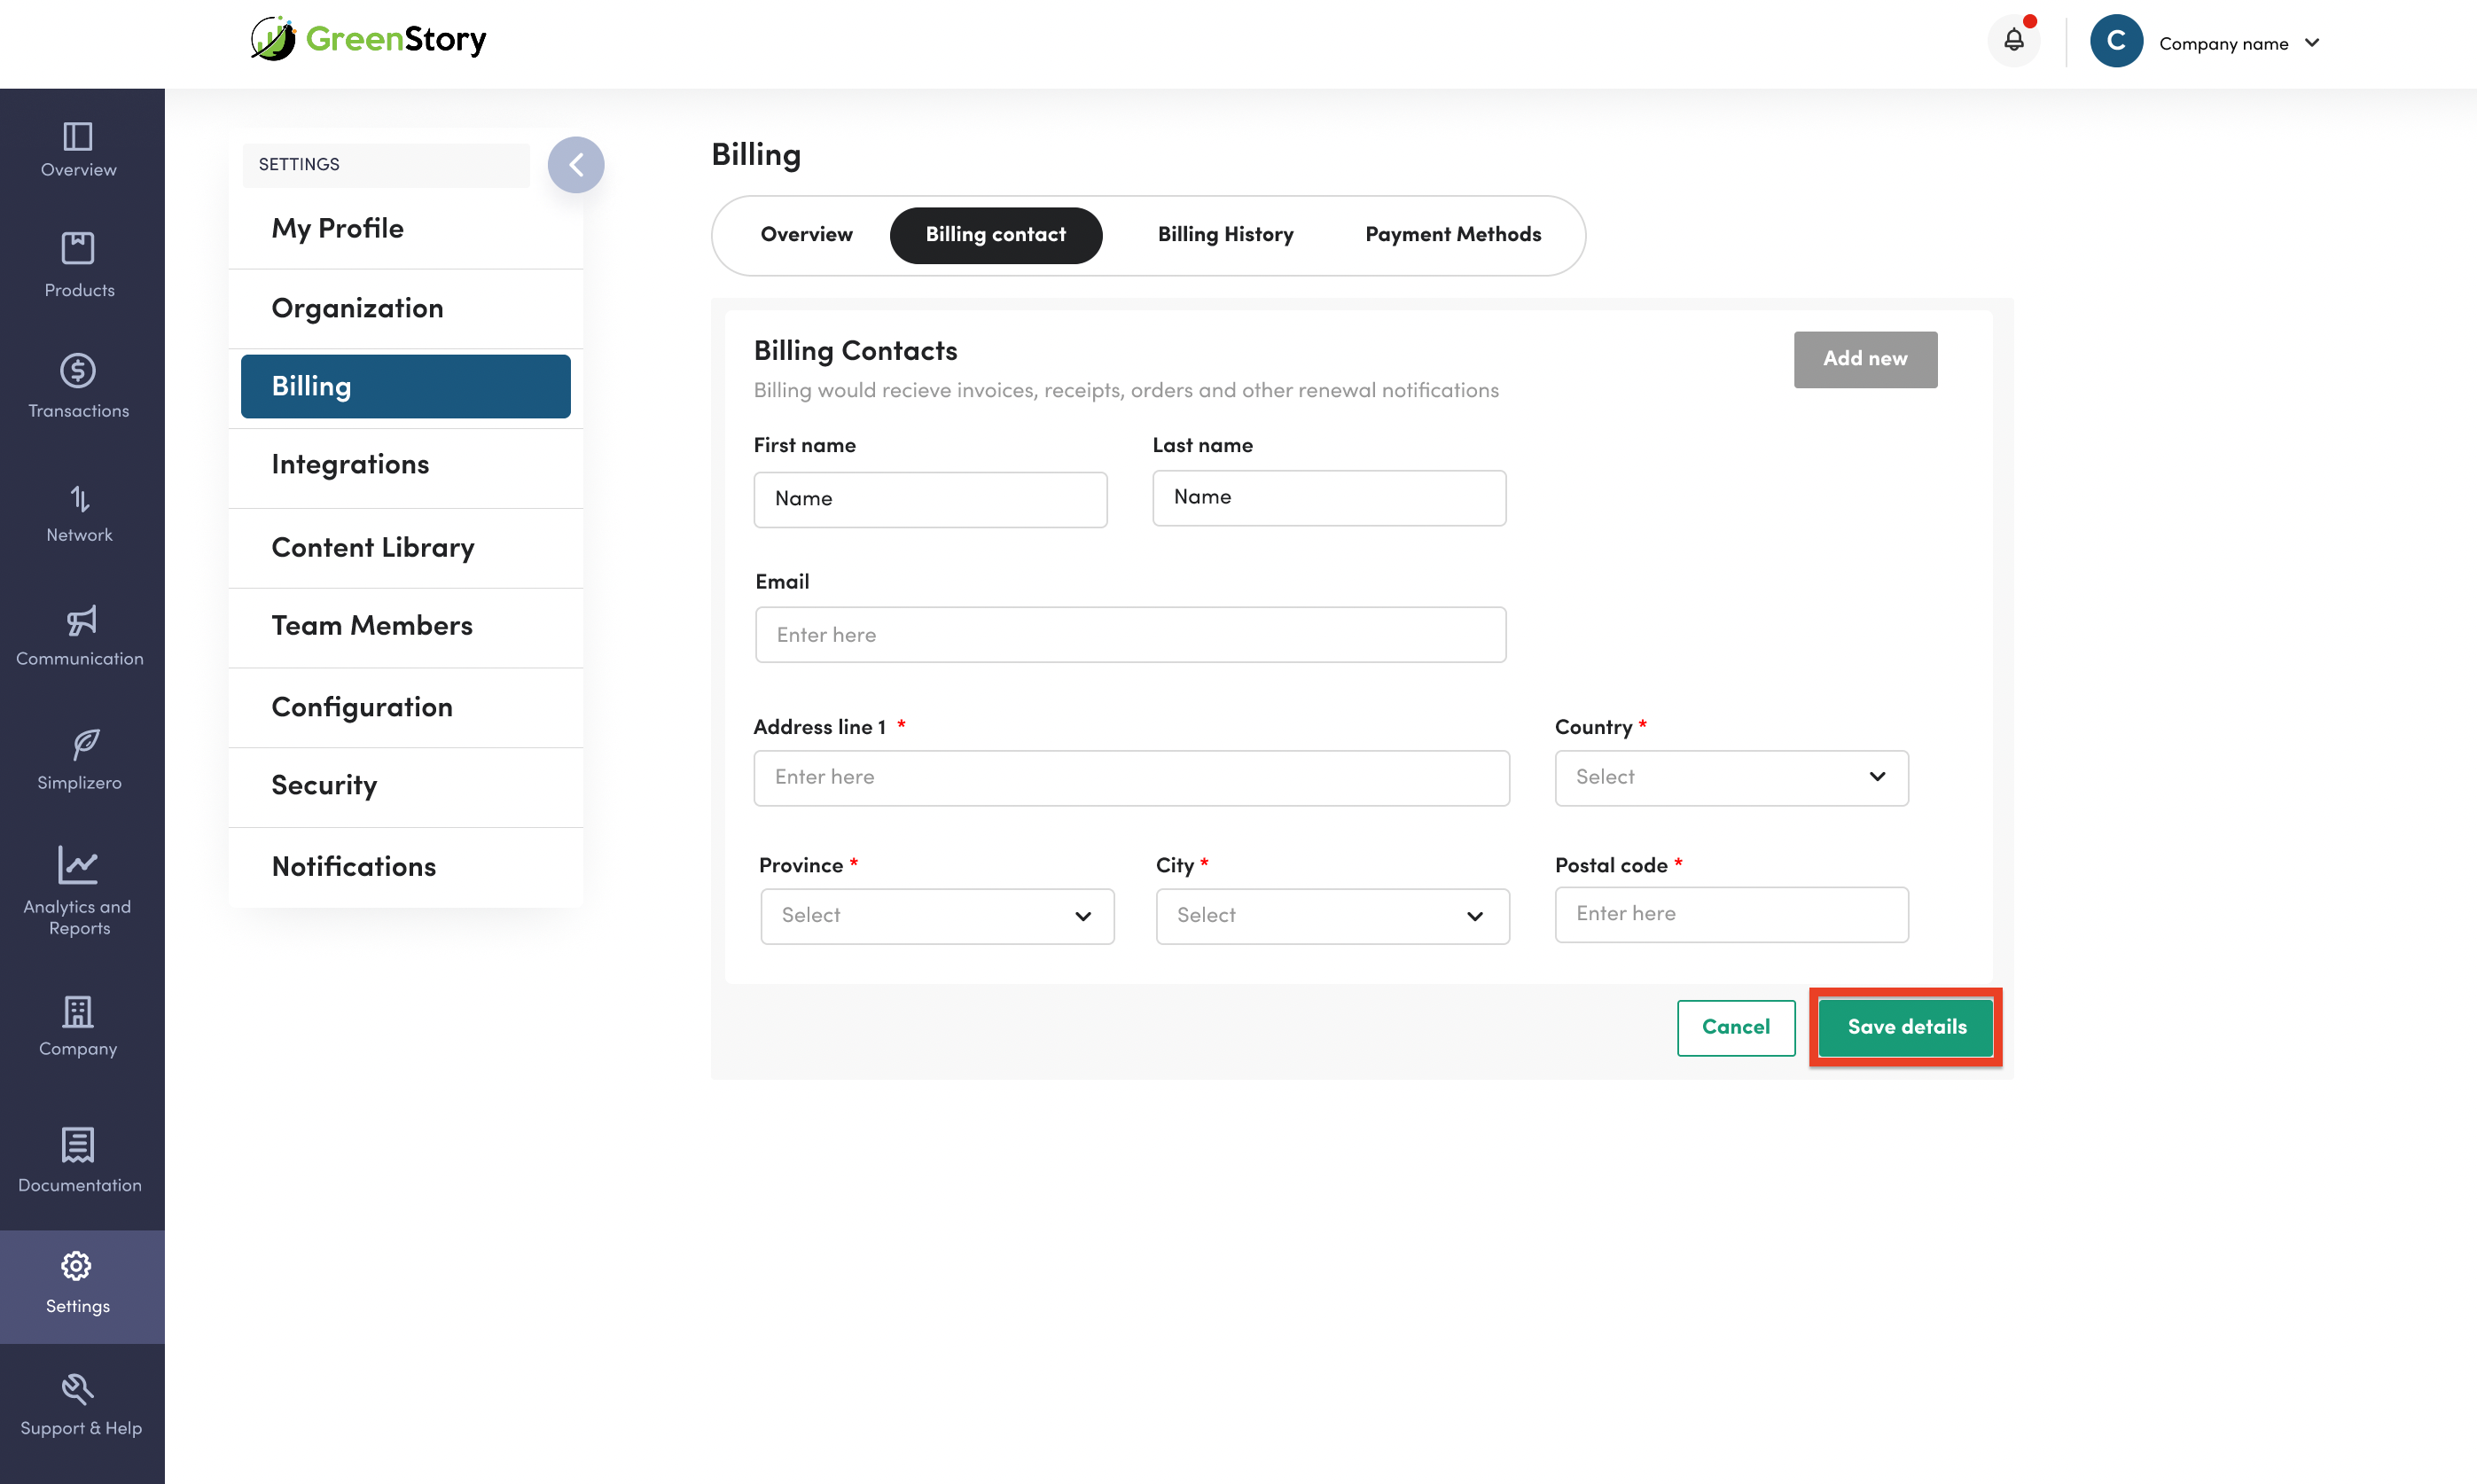Switch to the Payment Methods tab
The width and height of the screenshot is (2477, 1484).
(x=1452, y=235)
